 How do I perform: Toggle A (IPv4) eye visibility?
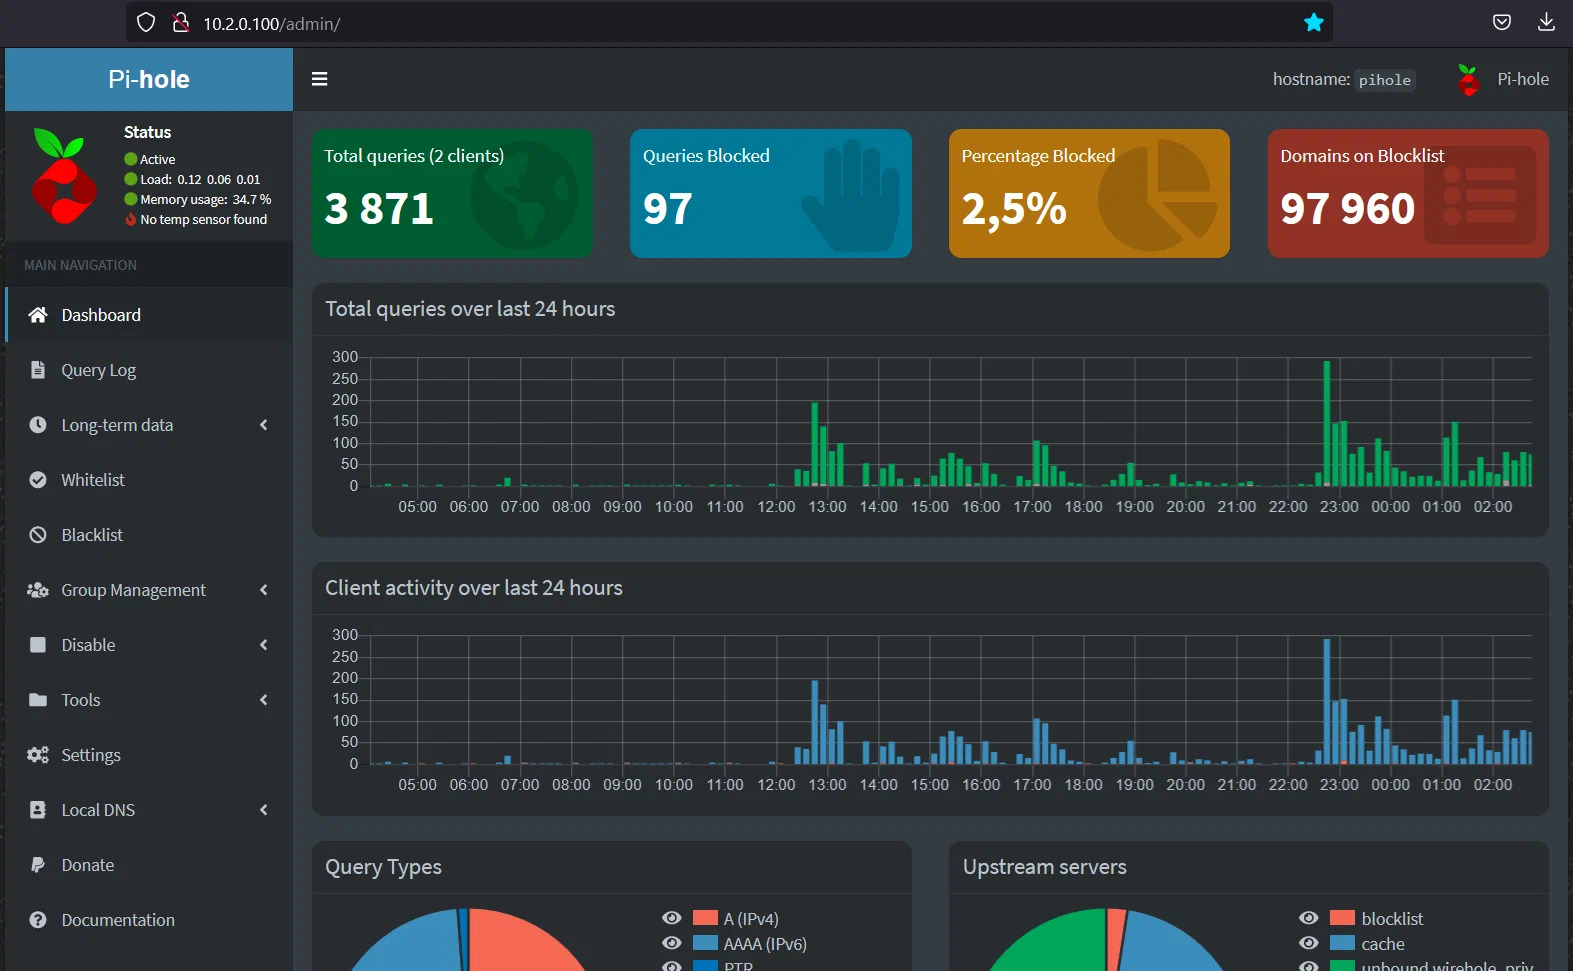(x=672, y=918)
